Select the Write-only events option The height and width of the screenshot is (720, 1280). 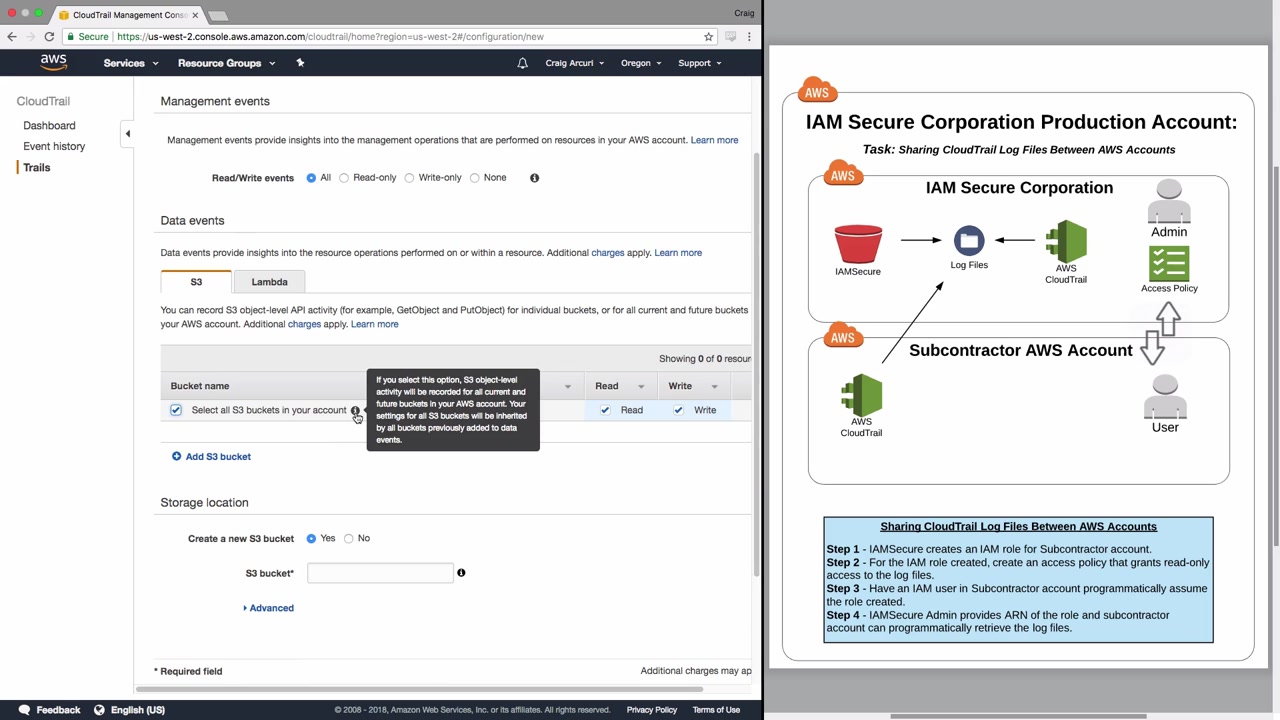click(409, 178)
